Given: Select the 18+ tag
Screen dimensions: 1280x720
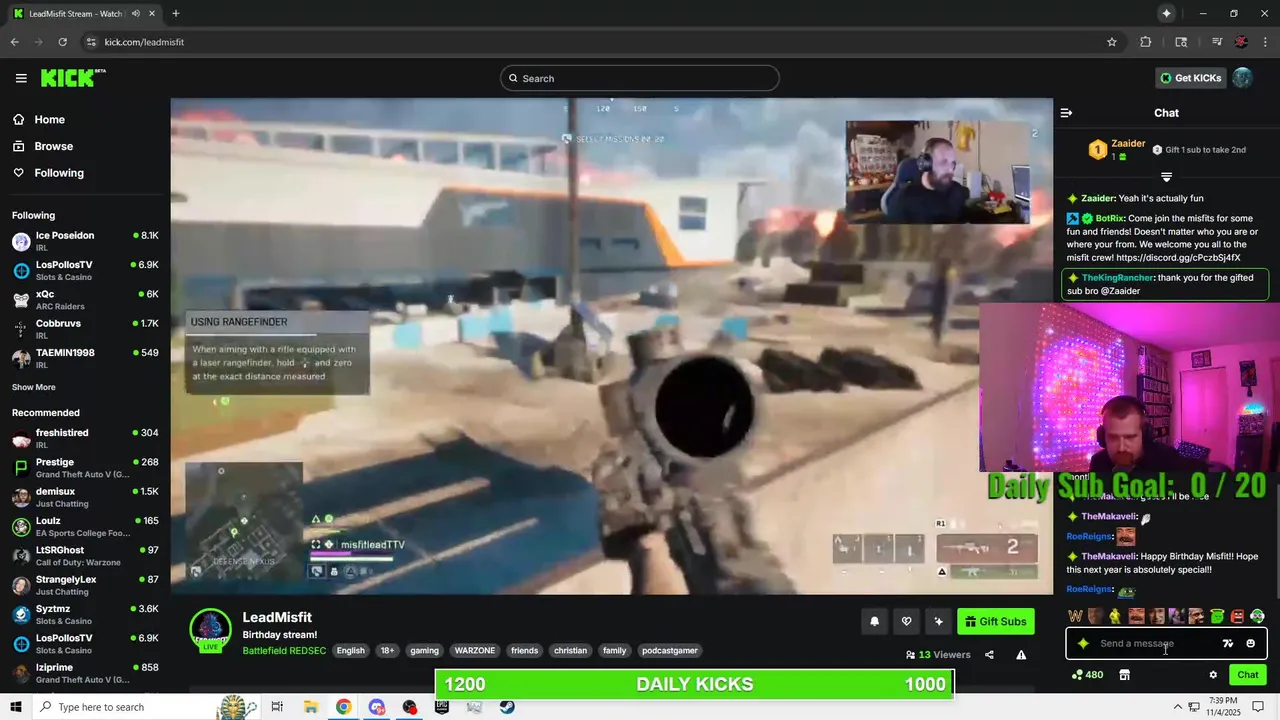Looking at the screenshot, I should [x=387, y=651].
